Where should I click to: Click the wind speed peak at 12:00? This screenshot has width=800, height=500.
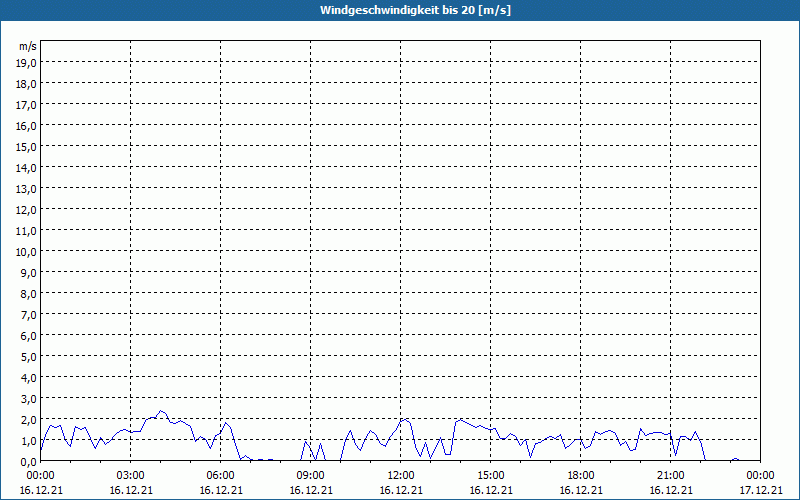point(403,419)
